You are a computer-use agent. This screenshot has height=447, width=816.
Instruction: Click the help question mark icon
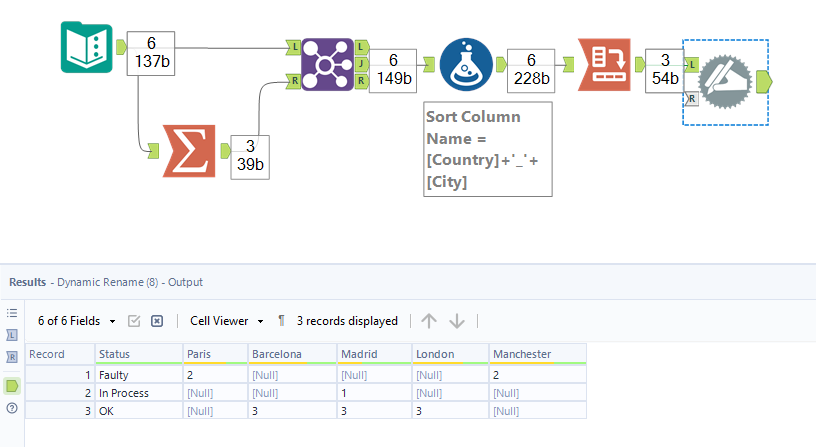tap(12, 407)
